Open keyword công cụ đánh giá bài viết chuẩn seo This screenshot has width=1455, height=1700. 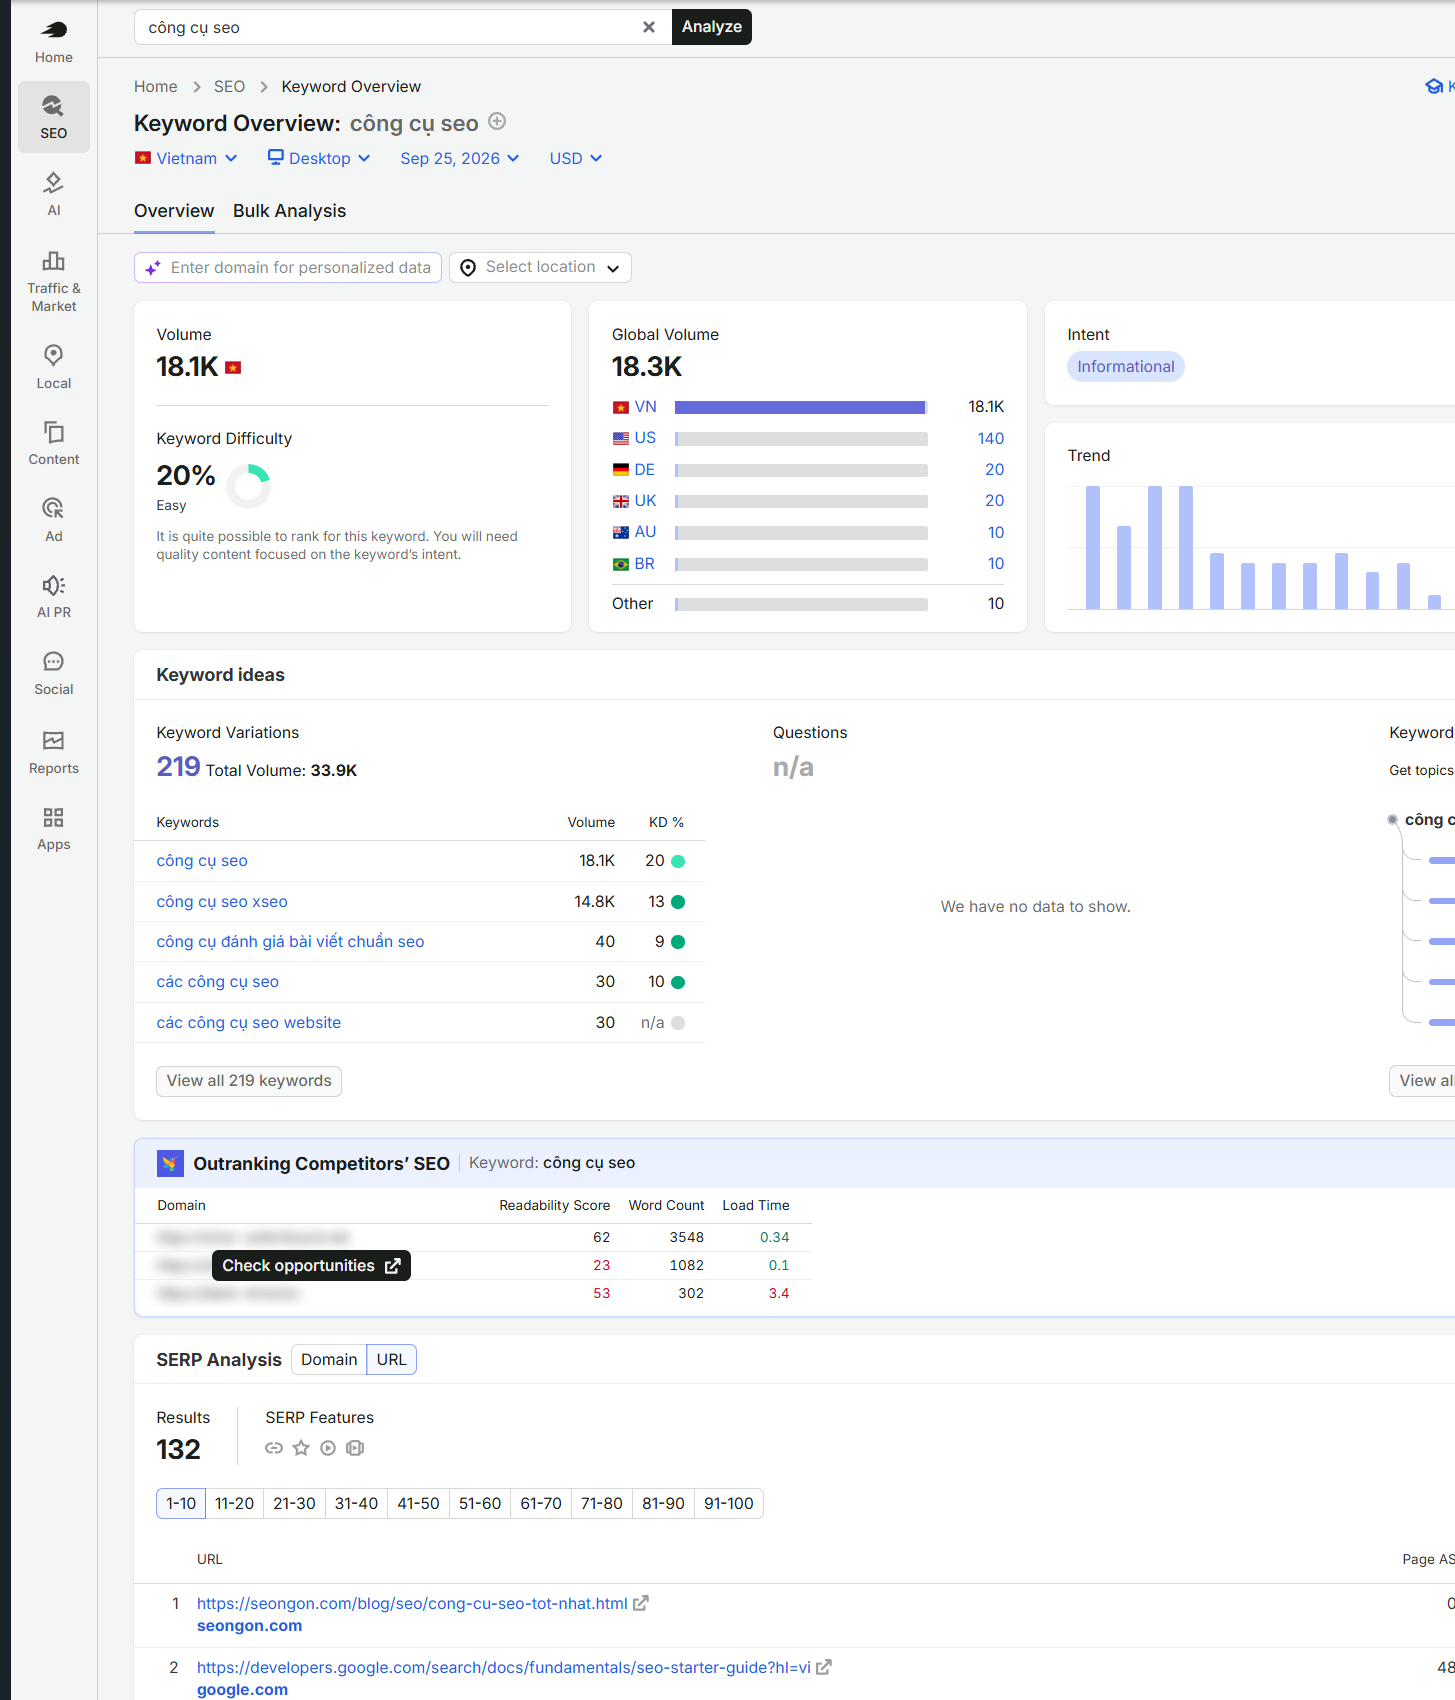[x=290, y=941]
